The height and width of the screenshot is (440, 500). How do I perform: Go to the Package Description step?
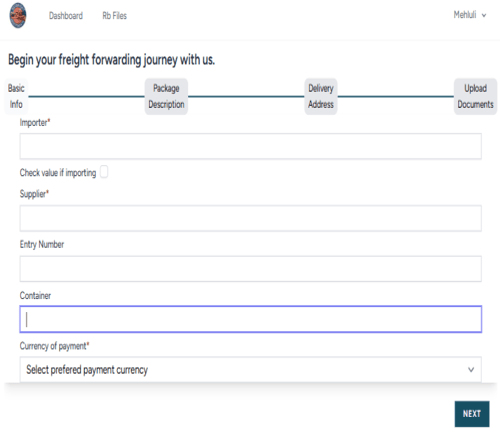[x=166, y=96]
